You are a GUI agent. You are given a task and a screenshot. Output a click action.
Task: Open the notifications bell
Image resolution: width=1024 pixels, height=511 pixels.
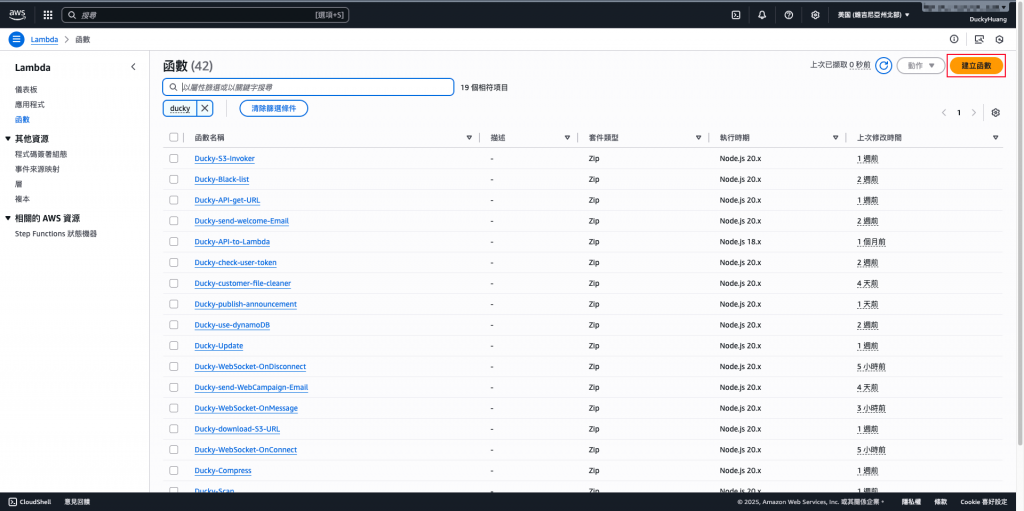pyautogui.click(x=762, y=15)
